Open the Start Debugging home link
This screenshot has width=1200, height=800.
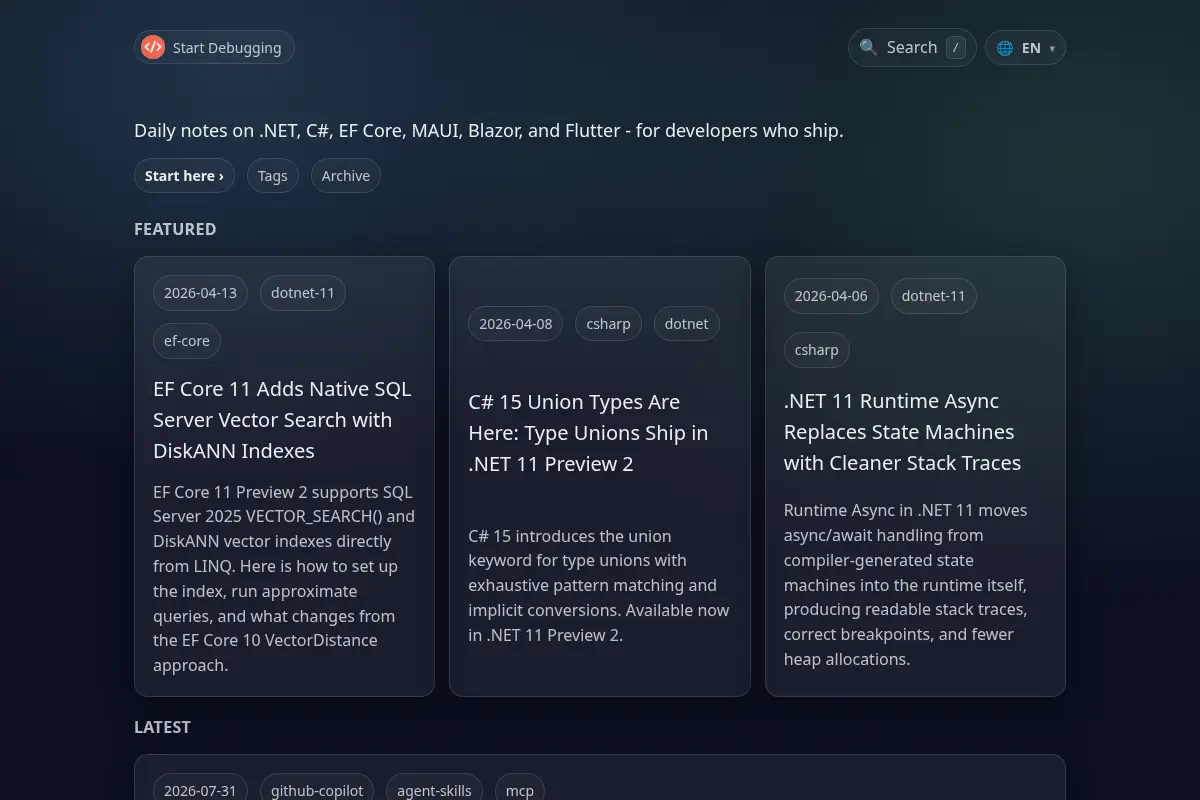pyautogui.click(x=214, y=47)
